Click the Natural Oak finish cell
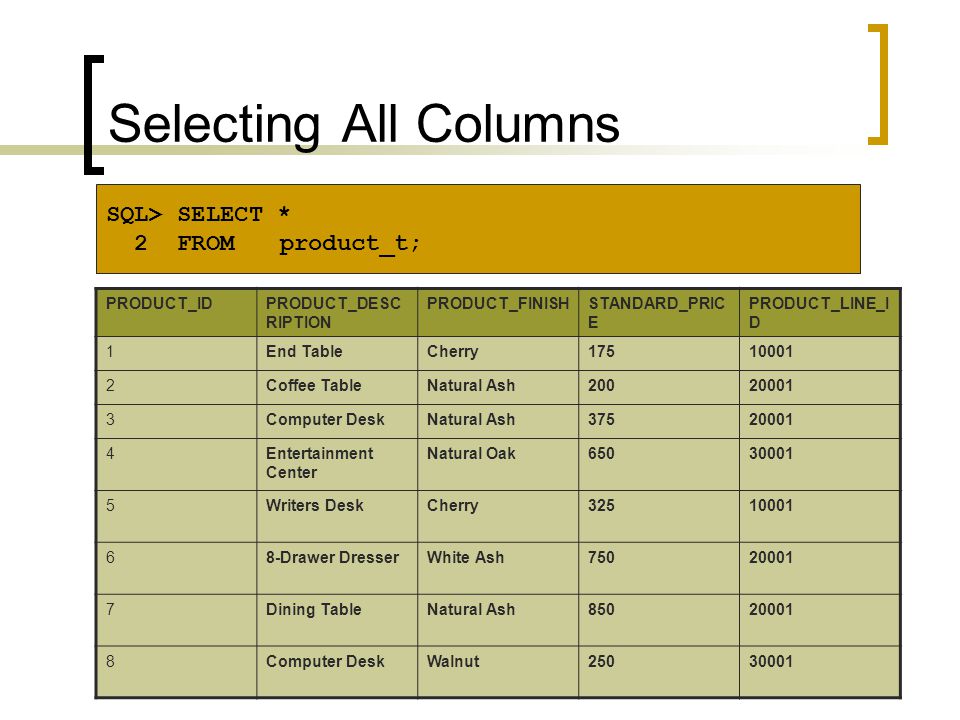This screenshot has width=960, height=720. 498,464
